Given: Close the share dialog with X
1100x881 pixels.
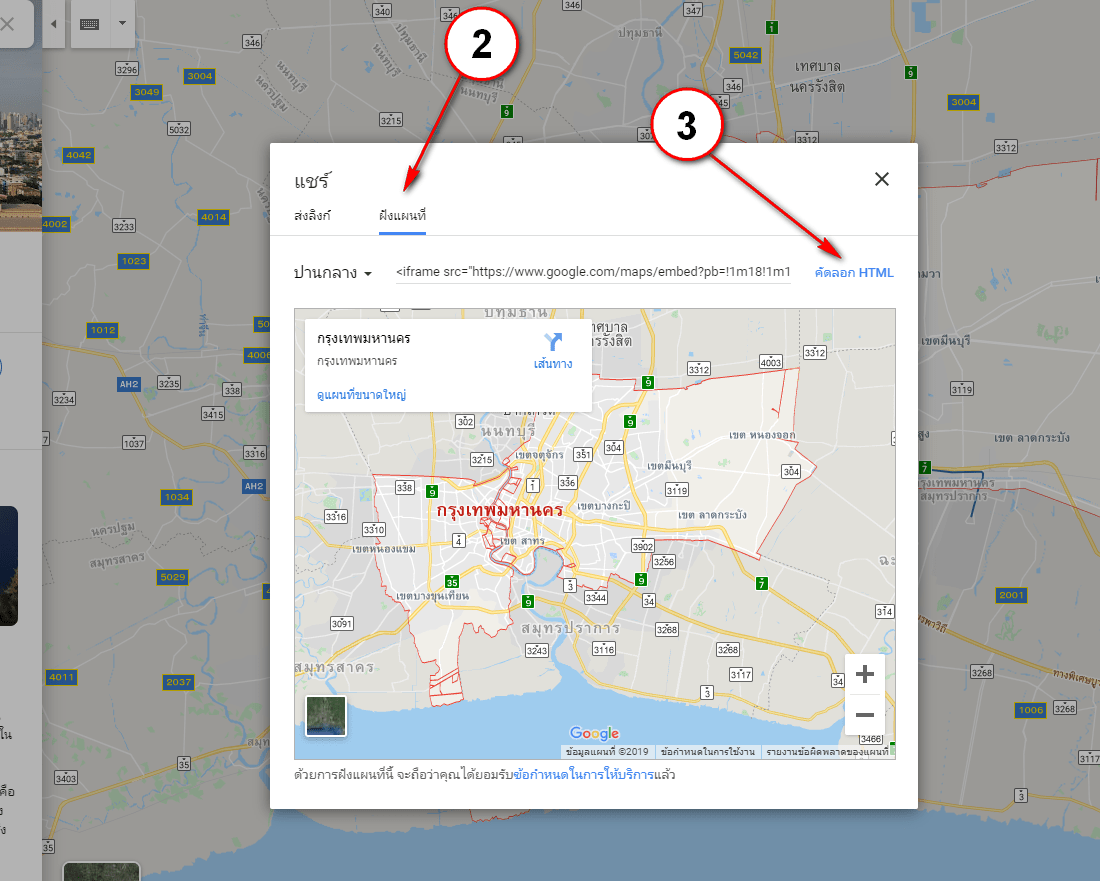Looking at the screenshot, I should (x=882, y=179).
